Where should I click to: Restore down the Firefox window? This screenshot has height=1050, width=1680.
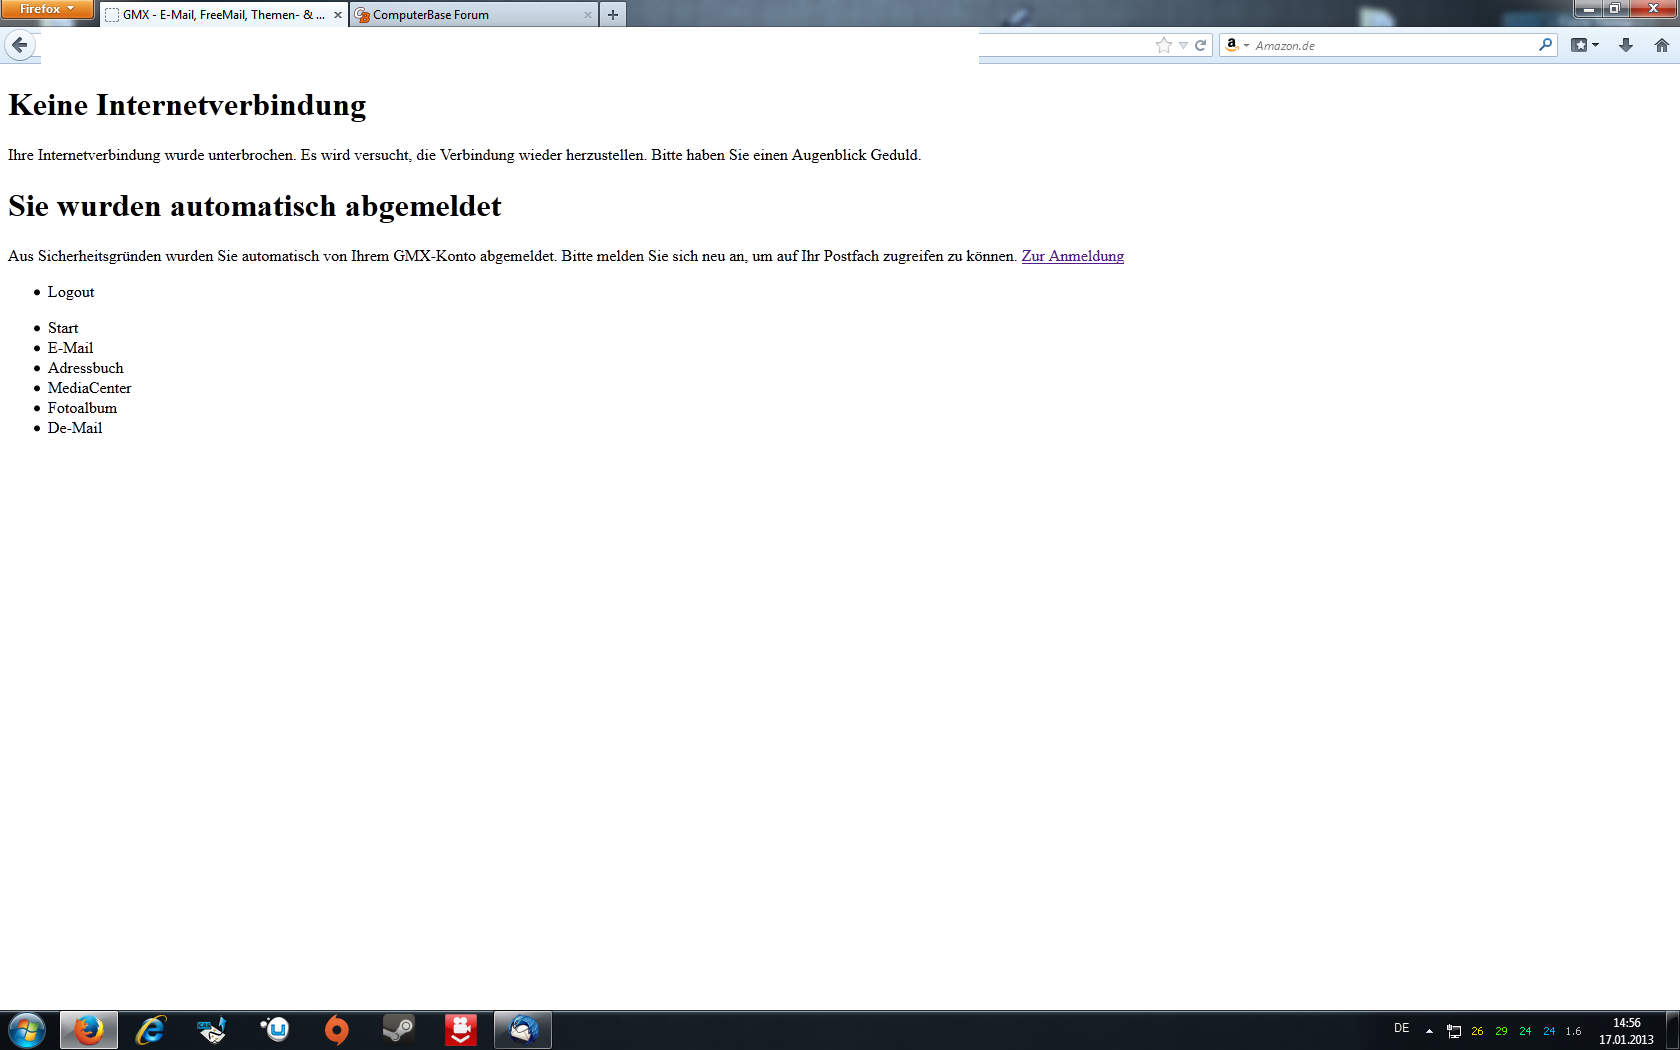(1614, 9)
